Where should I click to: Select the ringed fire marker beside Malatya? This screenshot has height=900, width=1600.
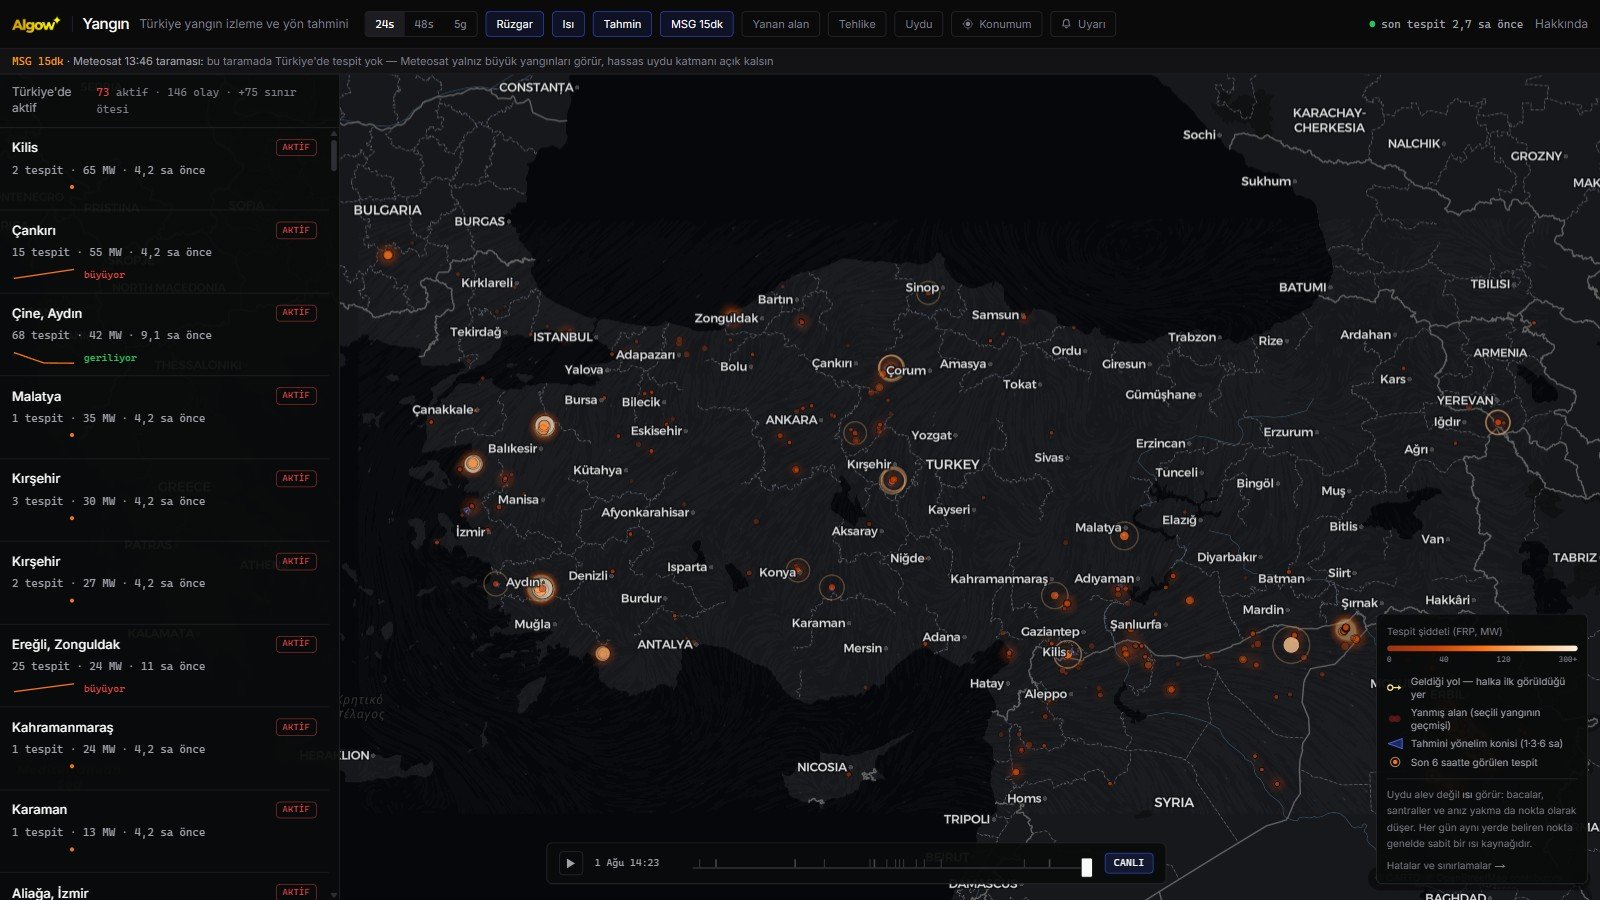point(1124,536)
